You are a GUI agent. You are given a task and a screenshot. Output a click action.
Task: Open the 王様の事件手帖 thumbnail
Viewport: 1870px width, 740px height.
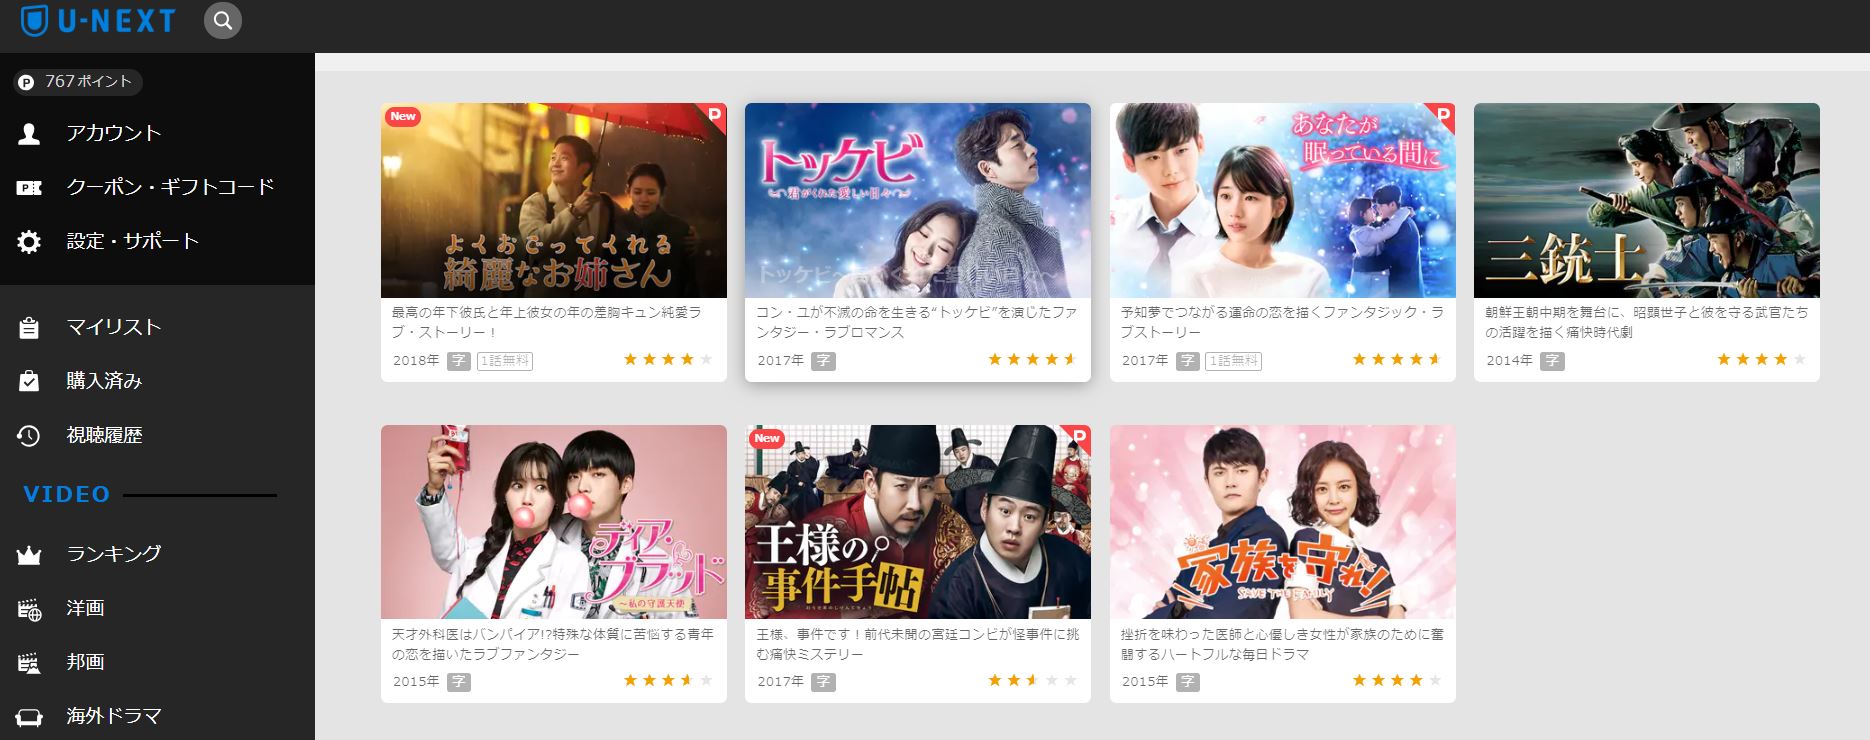pyautogui.click(x=918, y=522)
